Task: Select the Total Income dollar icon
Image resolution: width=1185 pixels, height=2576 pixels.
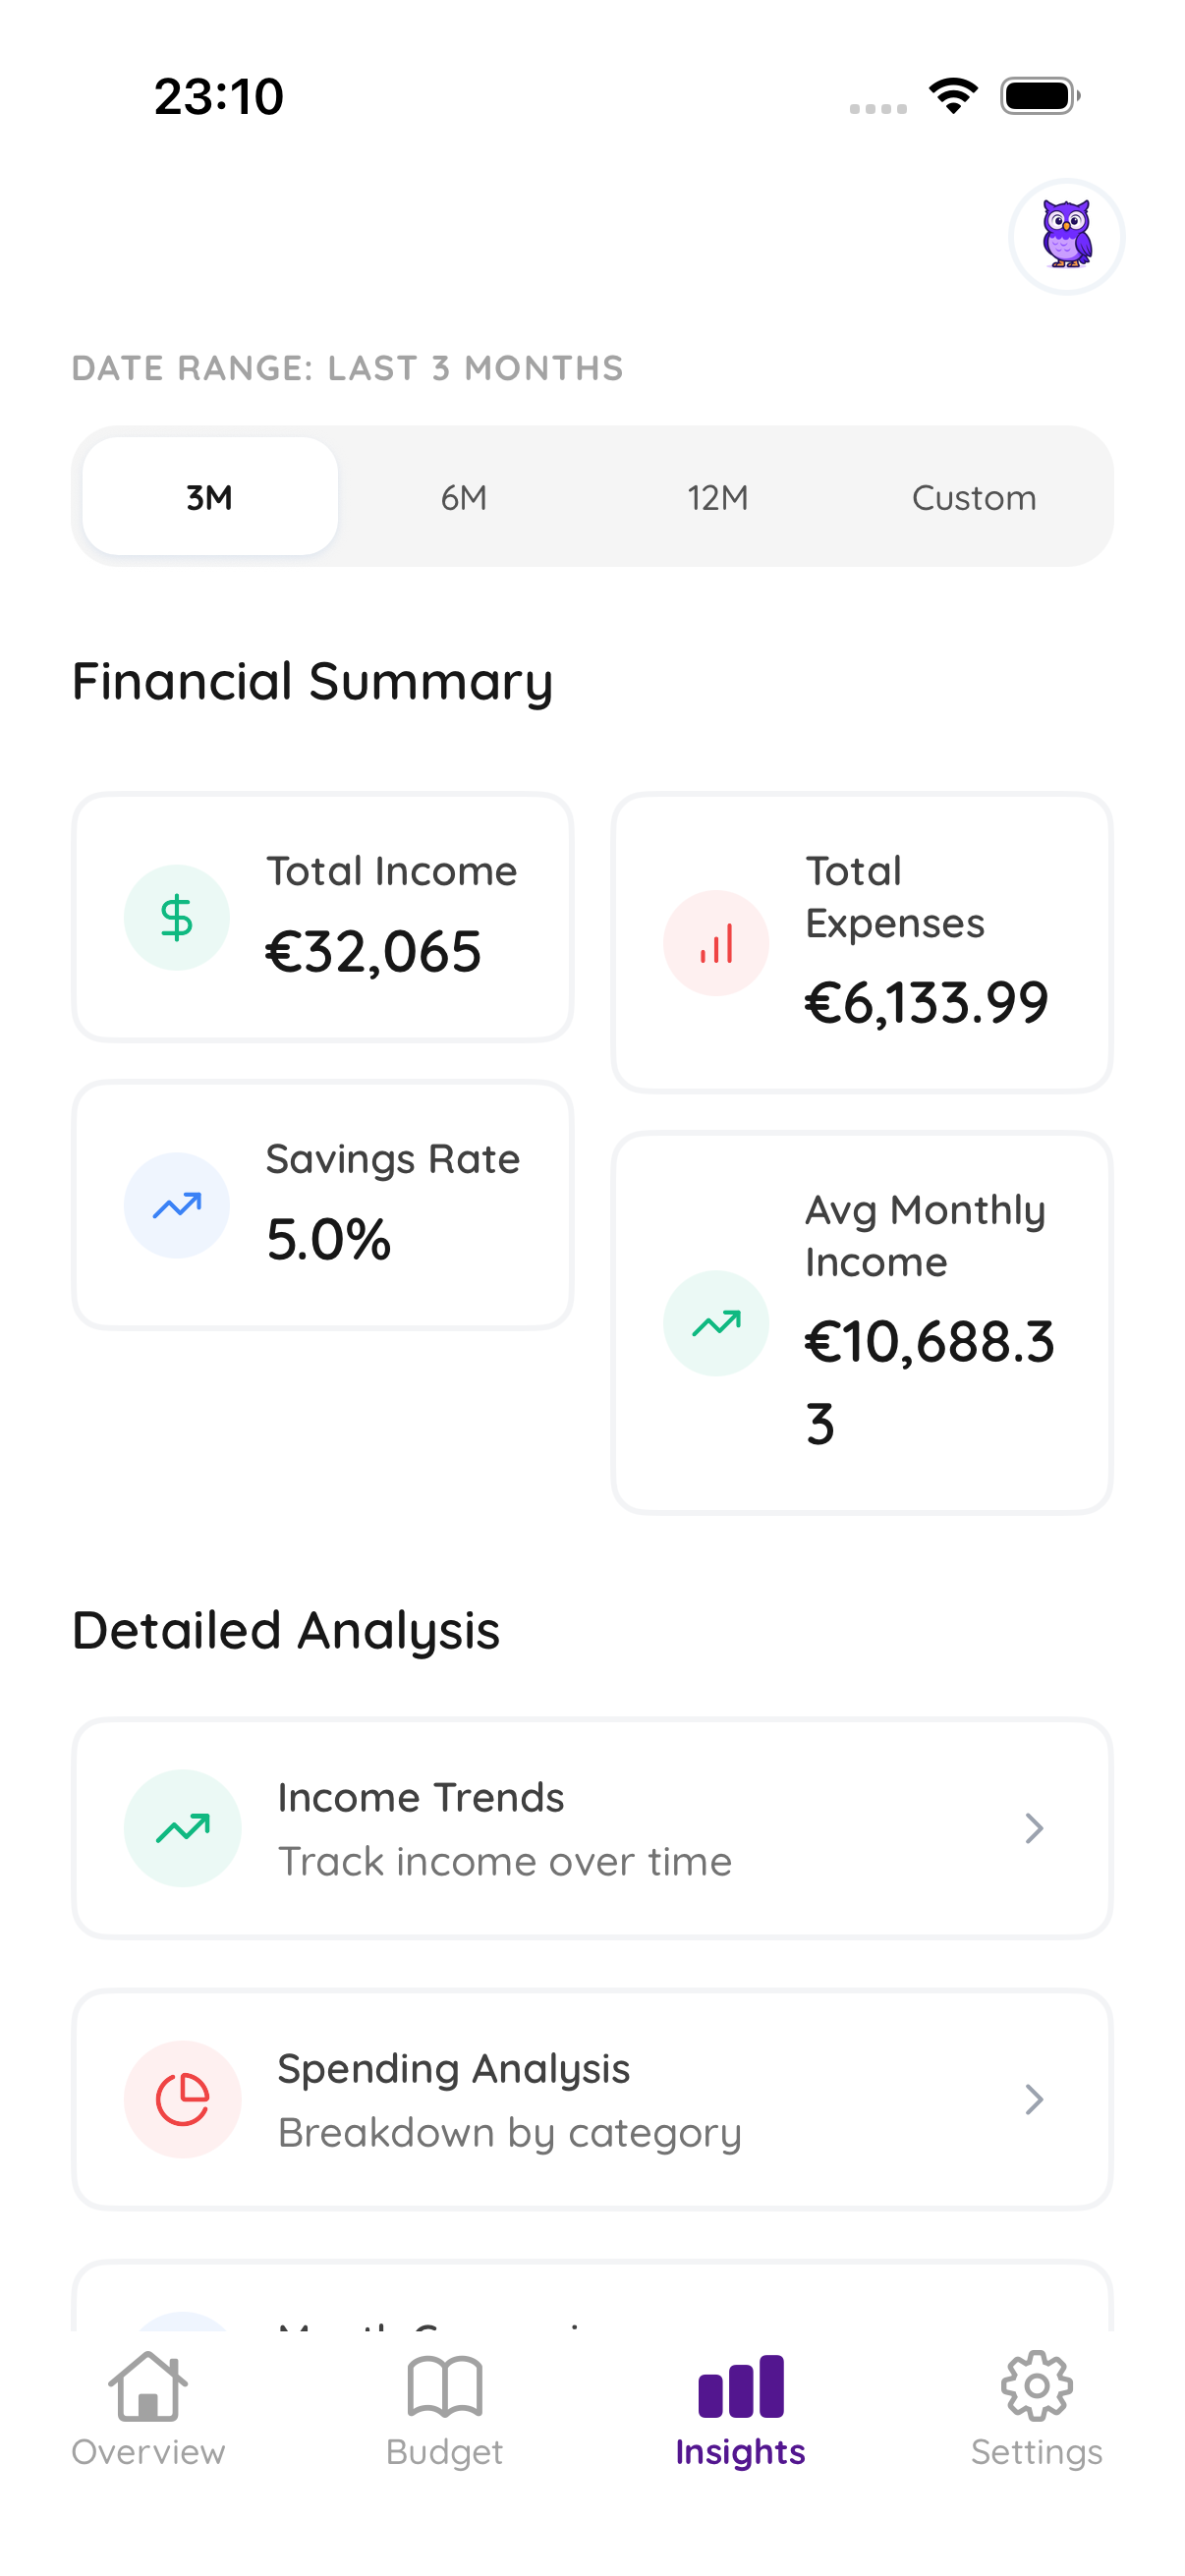Action: (176, 916)
